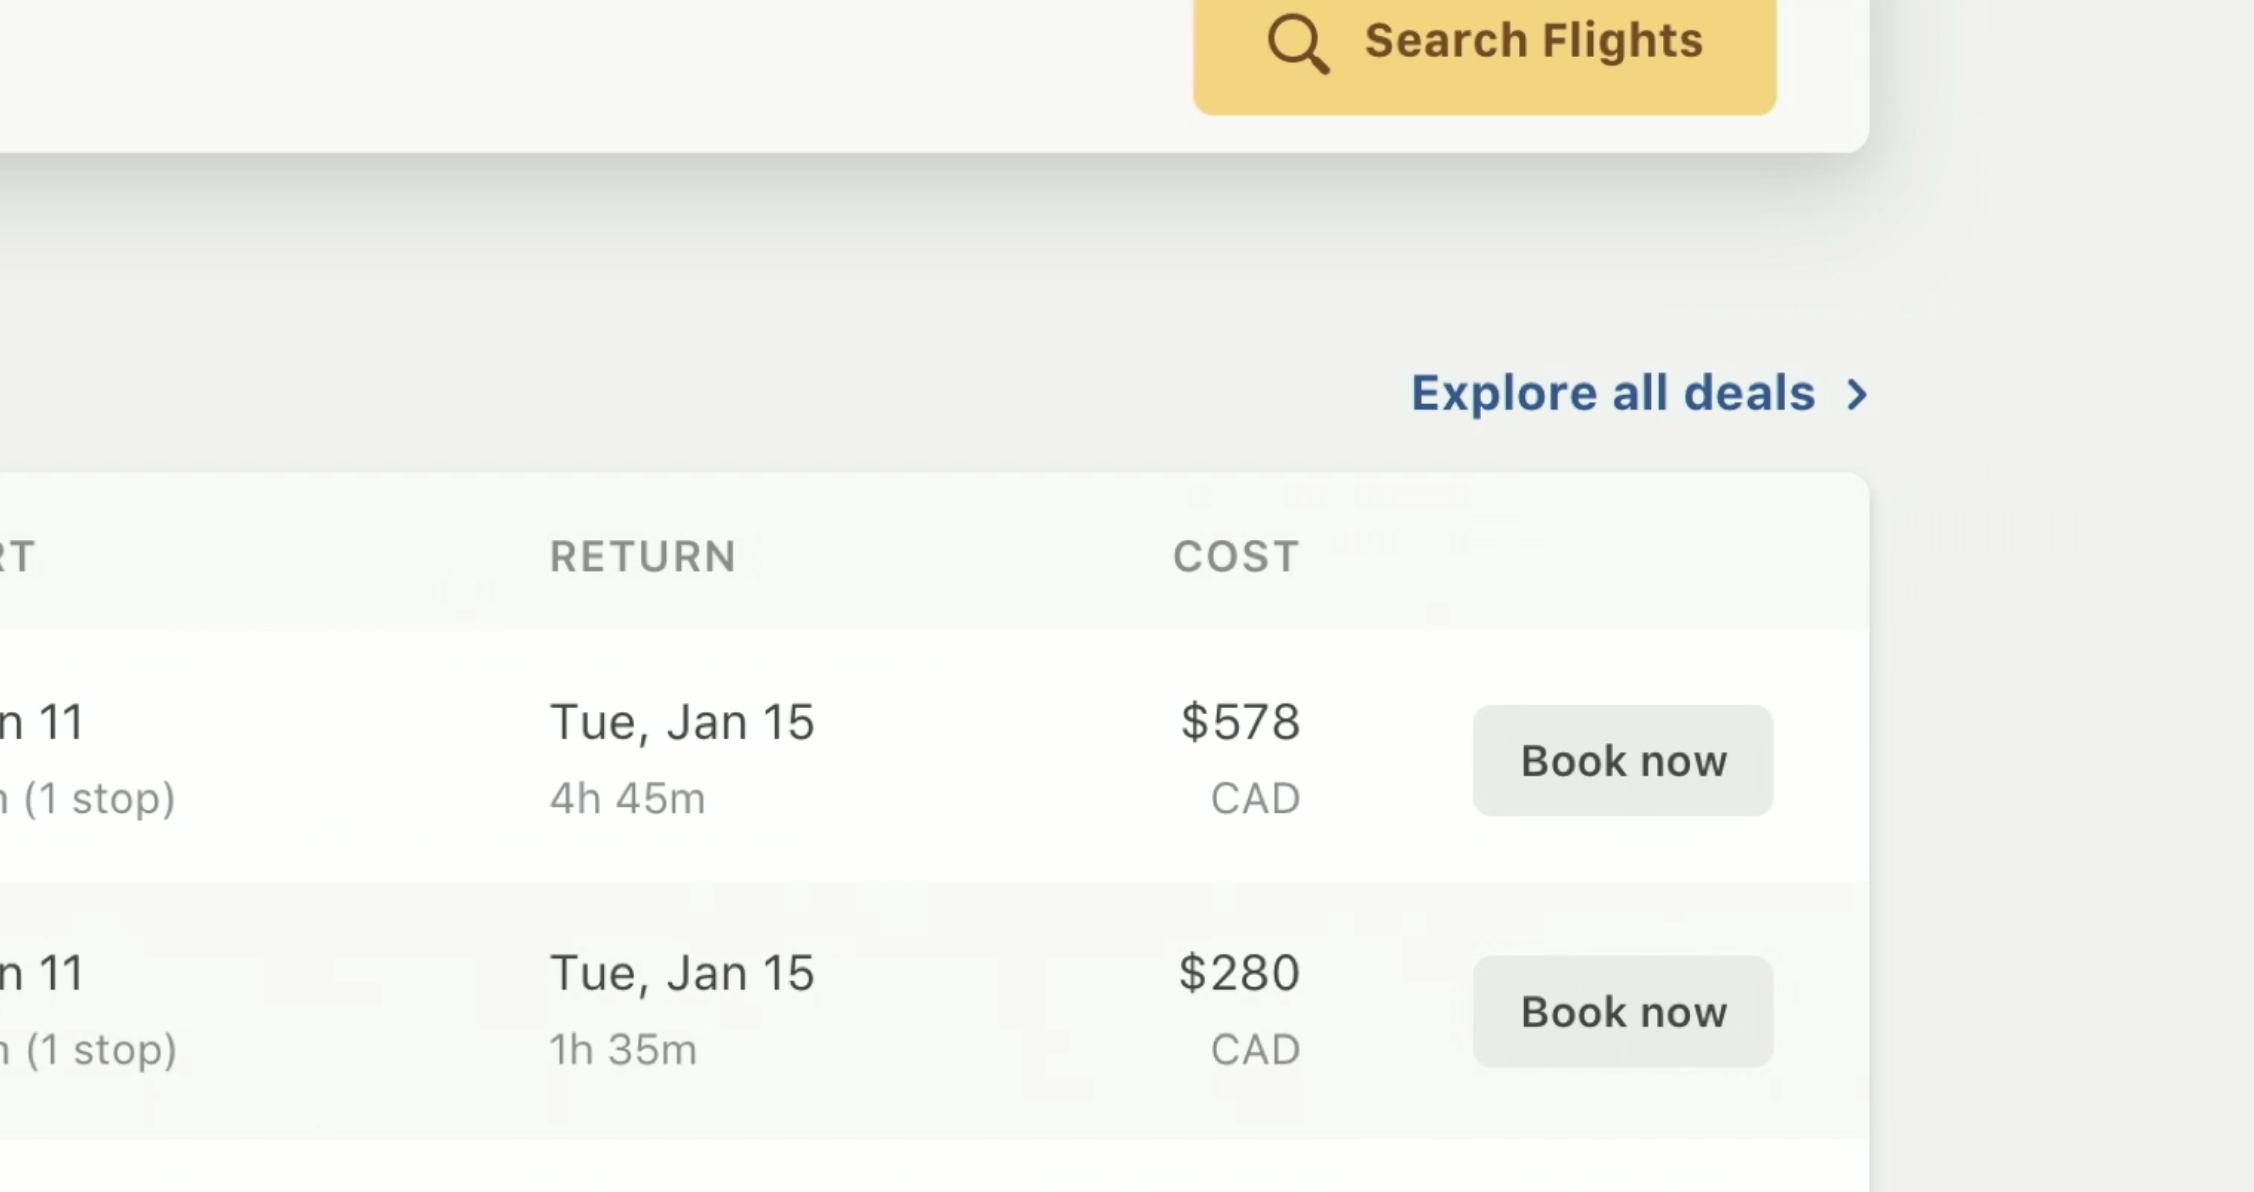Image resolution: width=2254 pixels, height=1192 pixels.
Task: Select the COST column header
Action: coord(1236,557)
